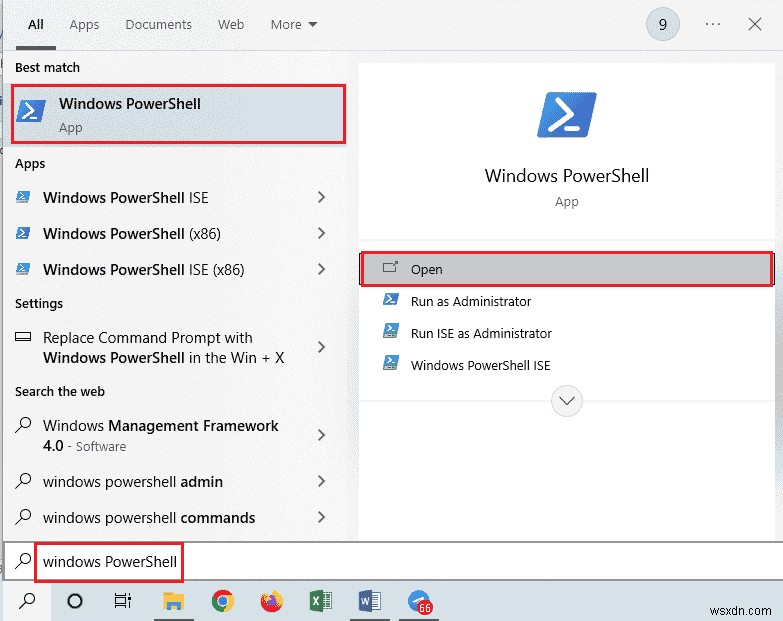
Task: Search web for windows powershell admin
Action: [175, 481]
